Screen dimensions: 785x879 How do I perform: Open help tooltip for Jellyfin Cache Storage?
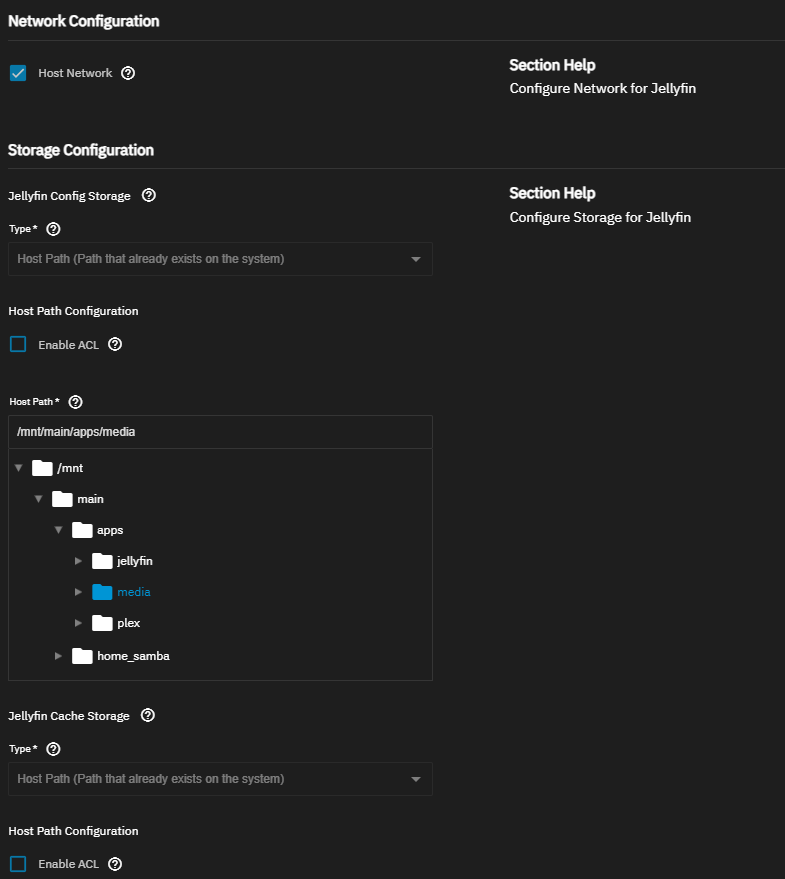[148, 716]
